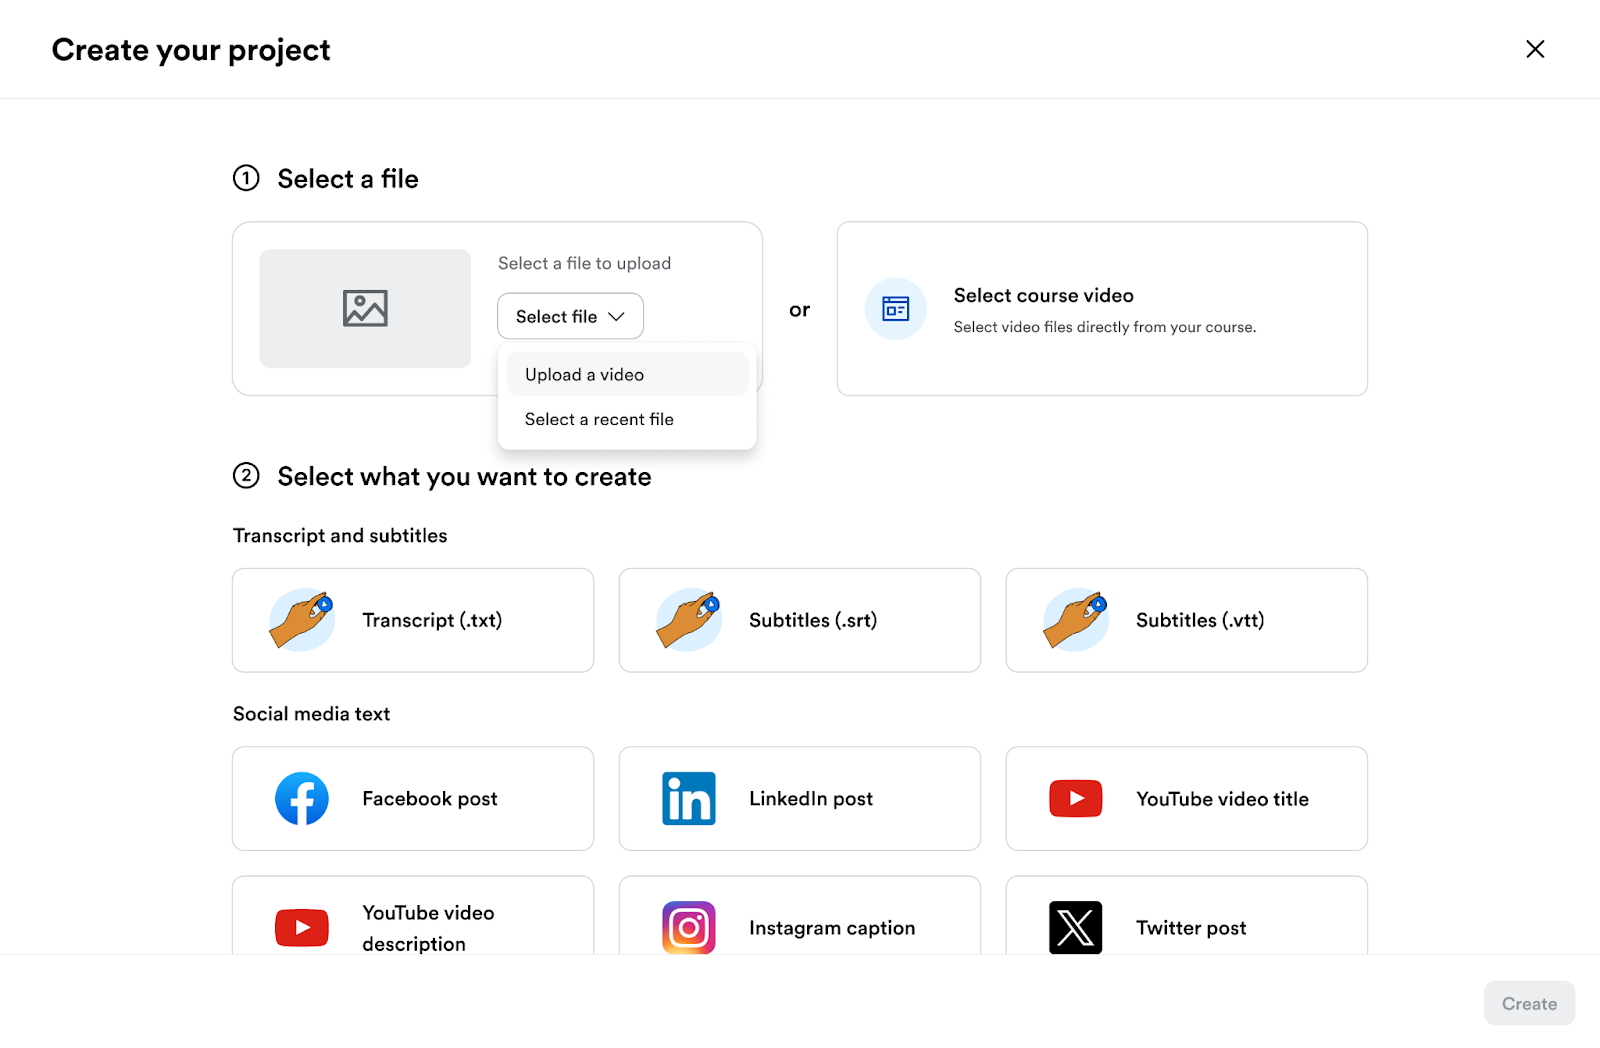Click the chevron on Select file button
1600x1048 pixels.
pyautogui.click(x=617, y=316)
